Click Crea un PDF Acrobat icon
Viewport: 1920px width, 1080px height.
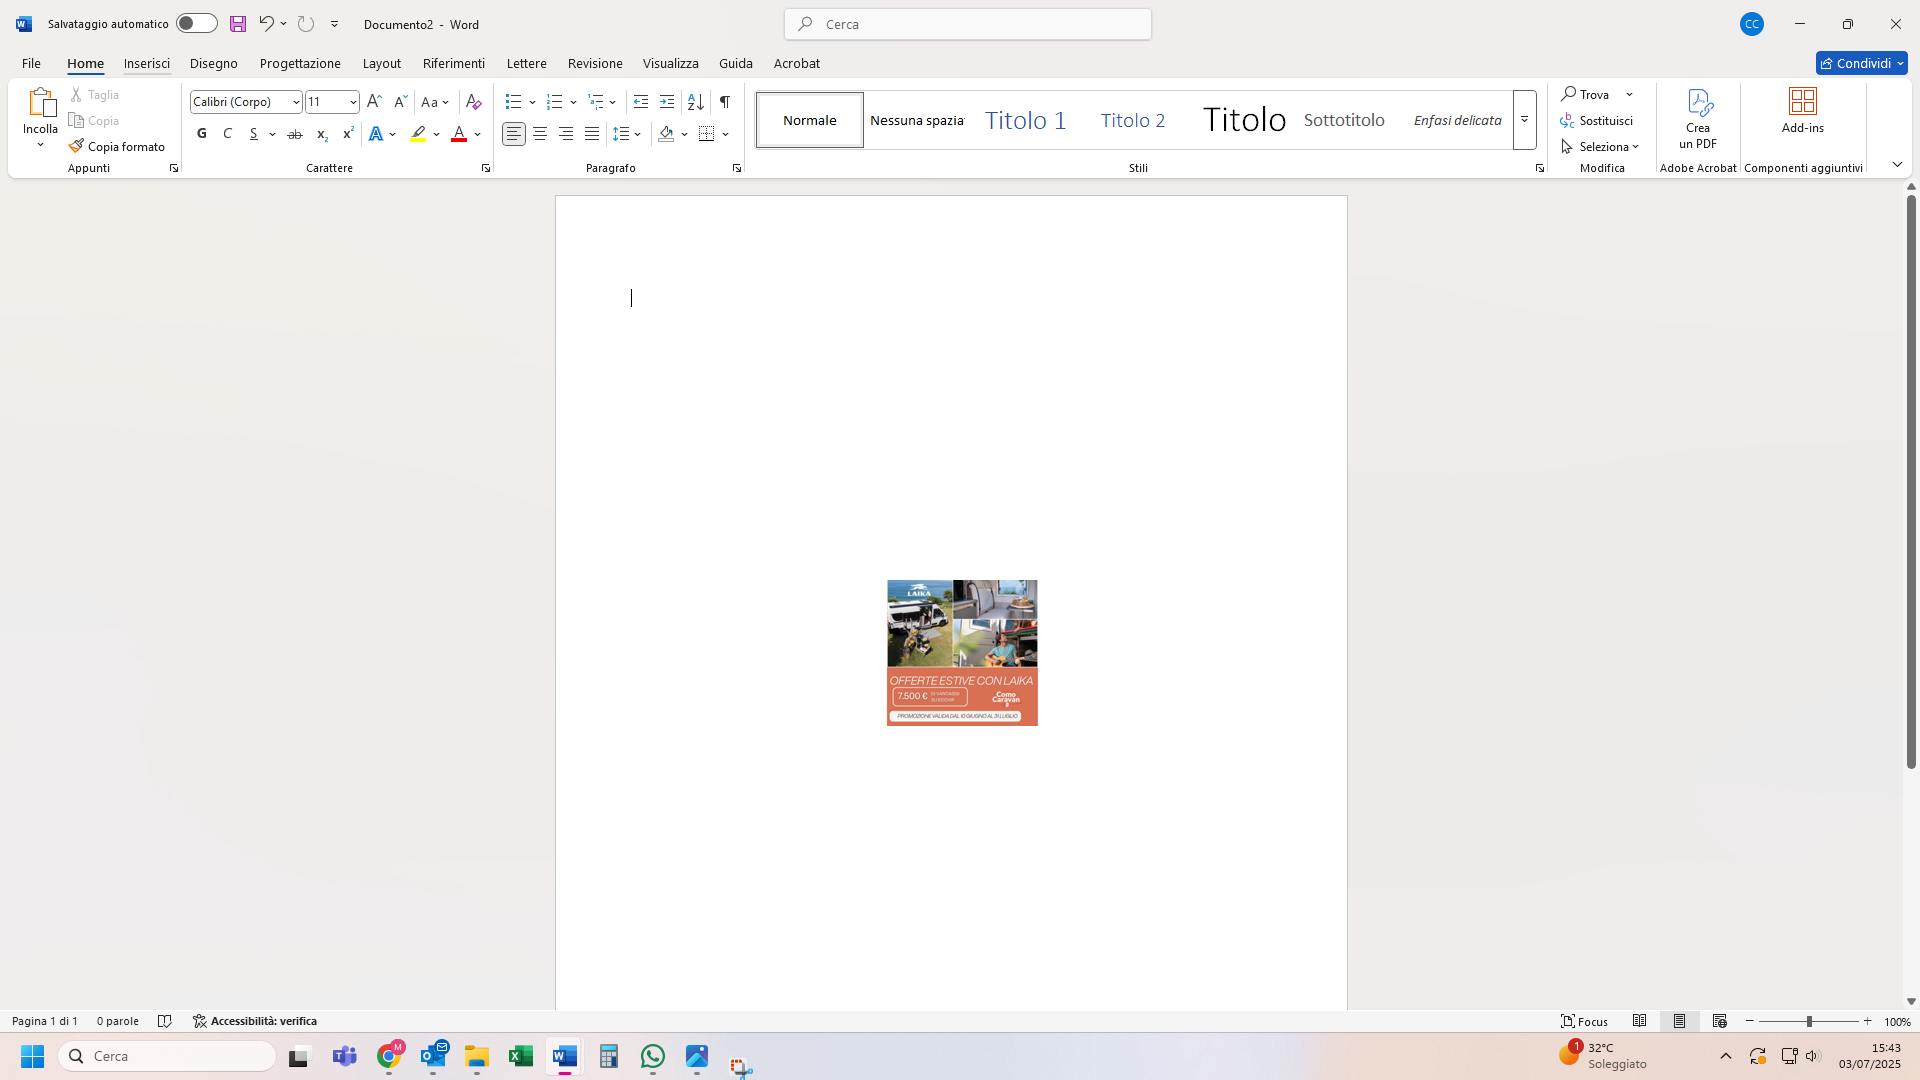(1698, 119)
